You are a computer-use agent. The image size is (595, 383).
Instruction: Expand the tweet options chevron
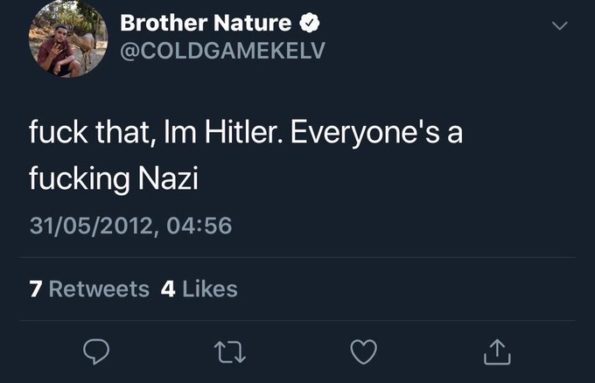tap(560, 26)
